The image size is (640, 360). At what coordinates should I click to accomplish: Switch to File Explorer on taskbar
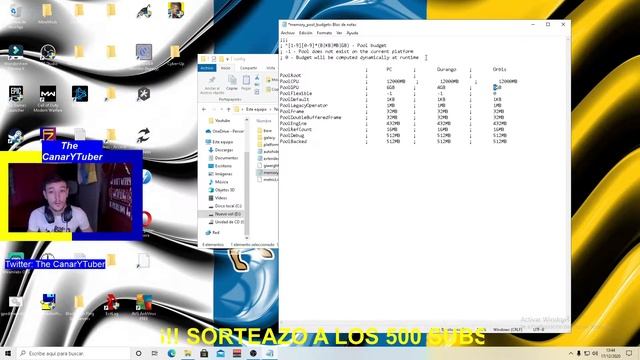[188, 353]
